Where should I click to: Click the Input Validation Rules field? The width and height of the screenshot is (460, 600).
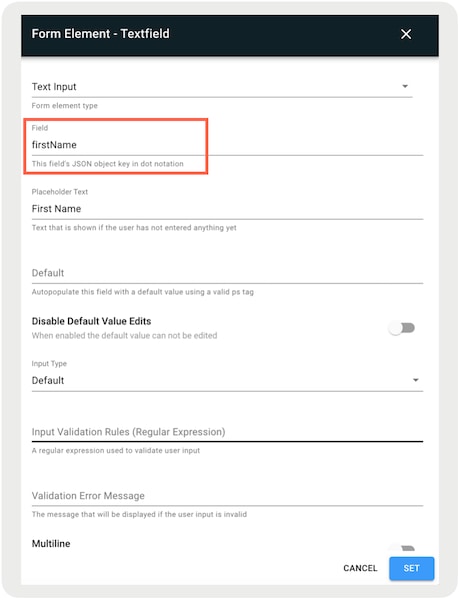click(x=227, y=432)
